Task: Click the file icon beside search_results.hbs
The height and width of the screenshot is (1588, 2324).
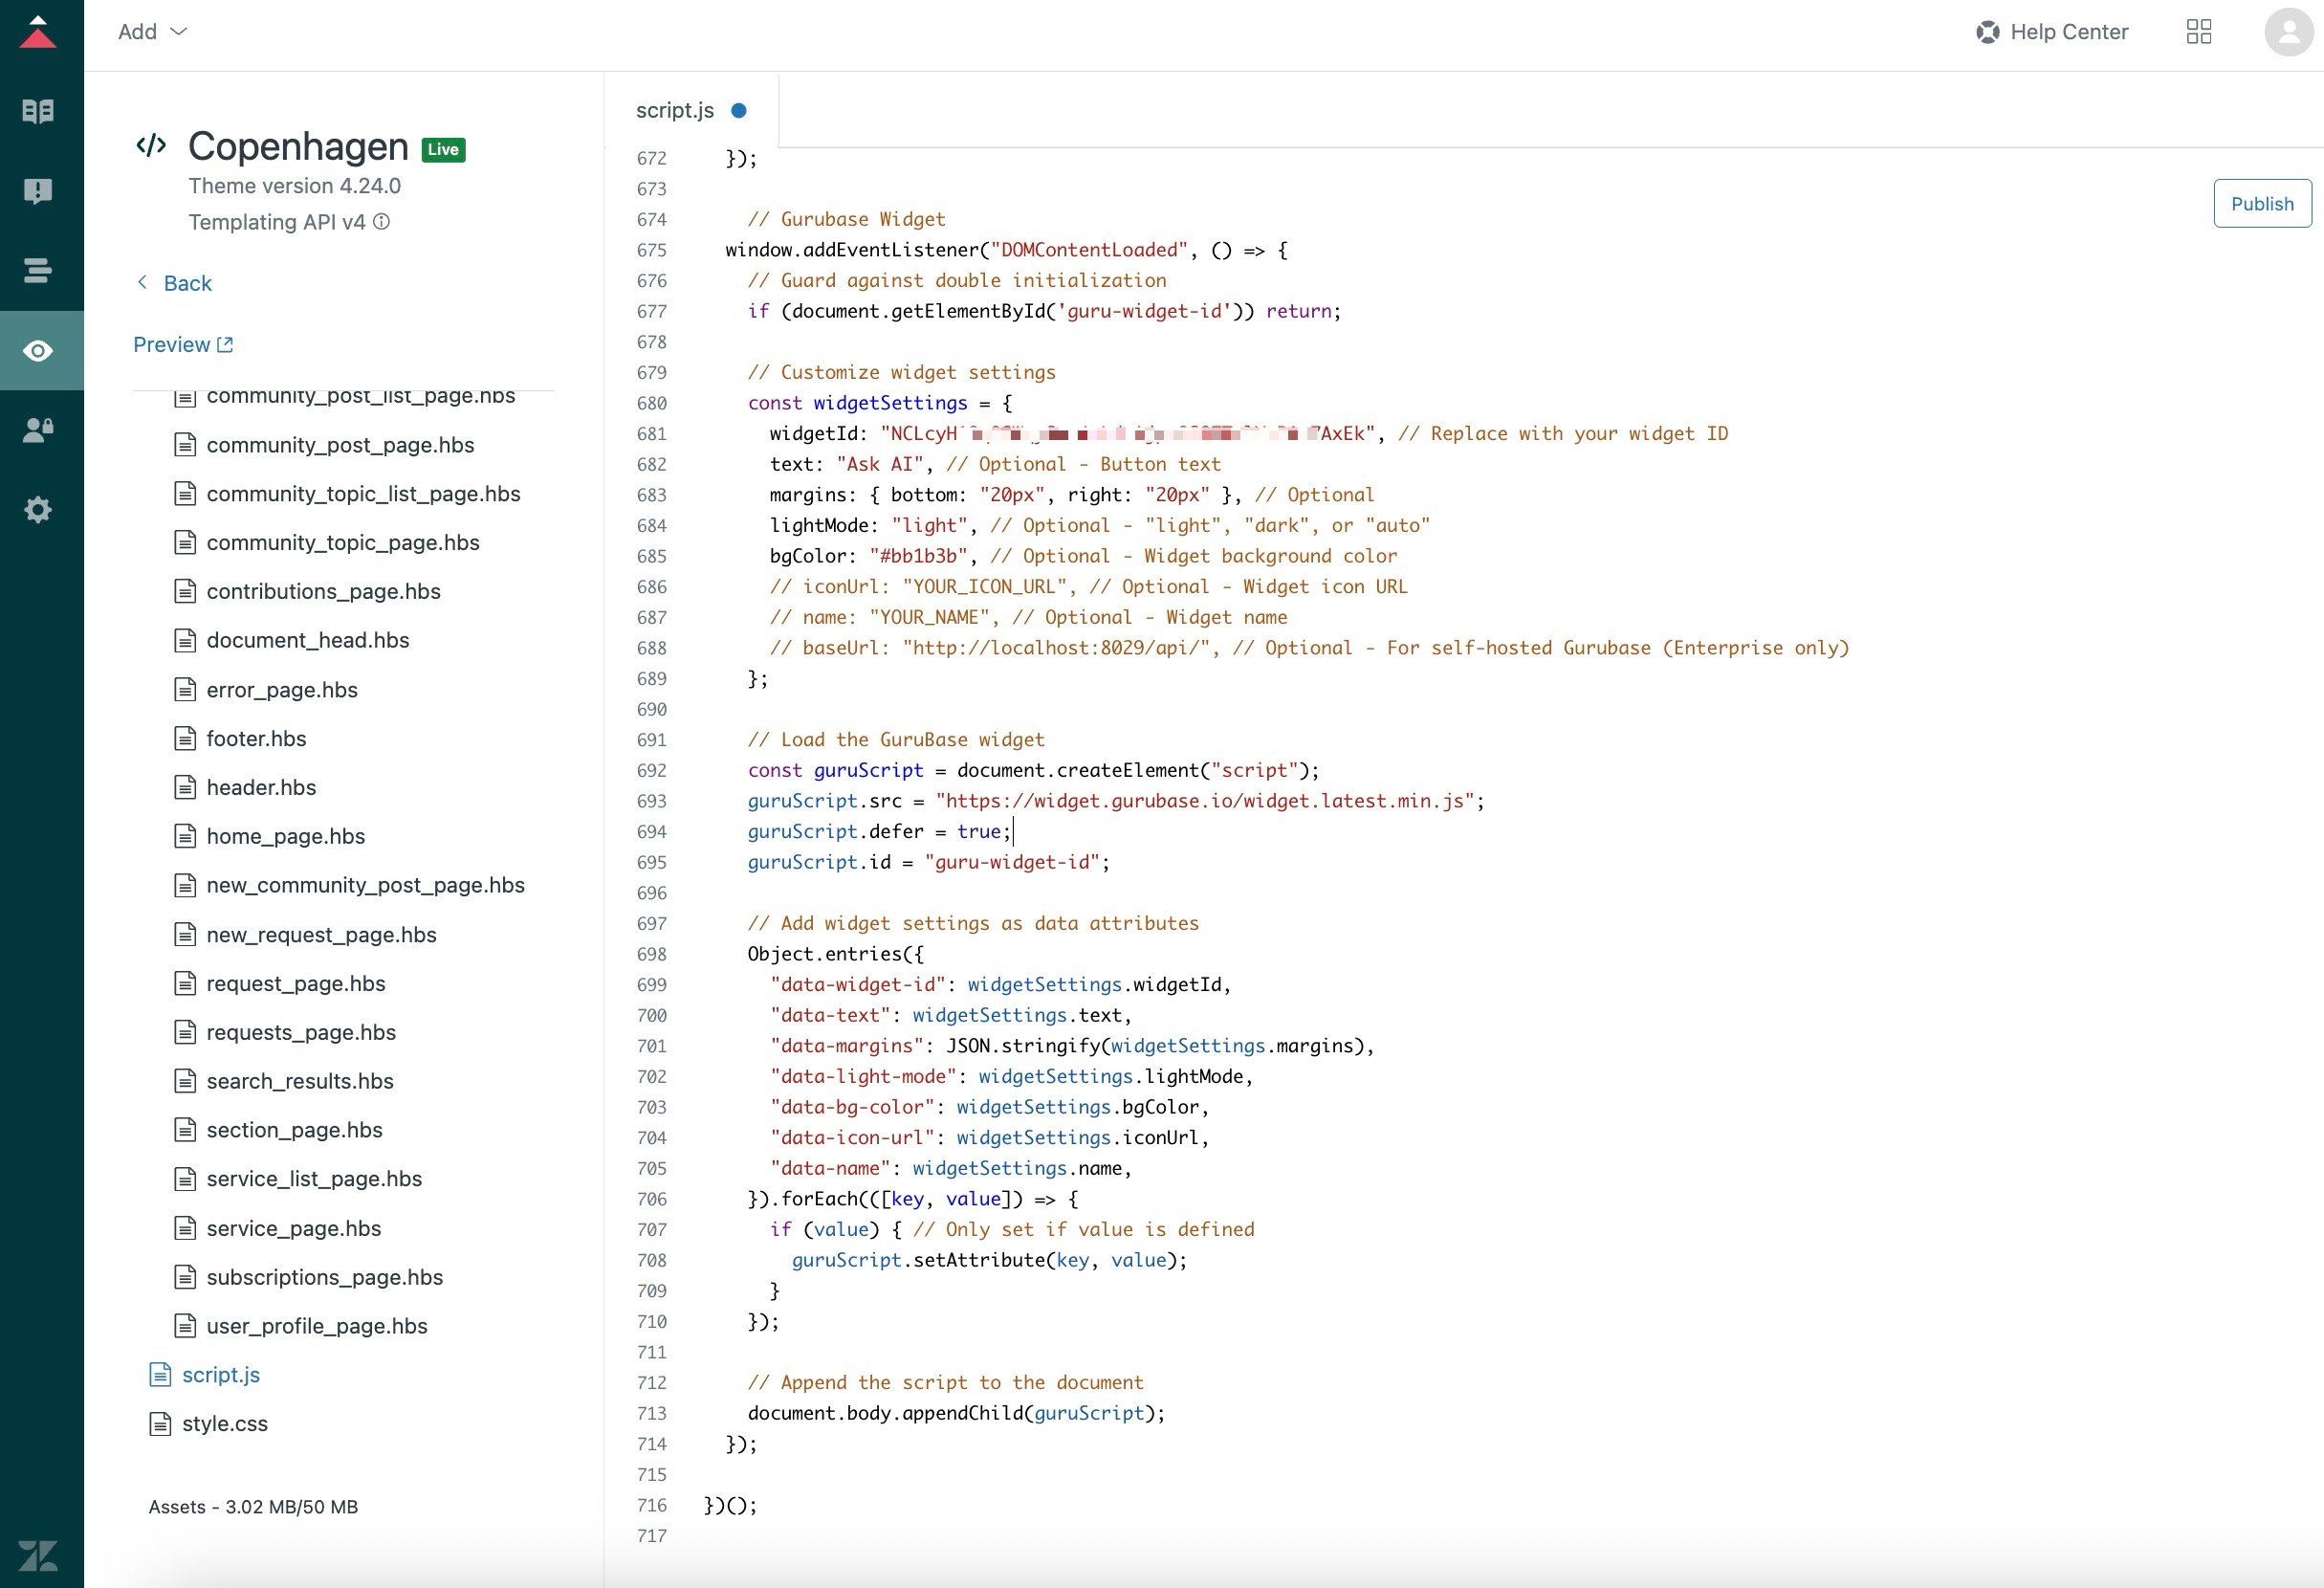Action: 185,1081
